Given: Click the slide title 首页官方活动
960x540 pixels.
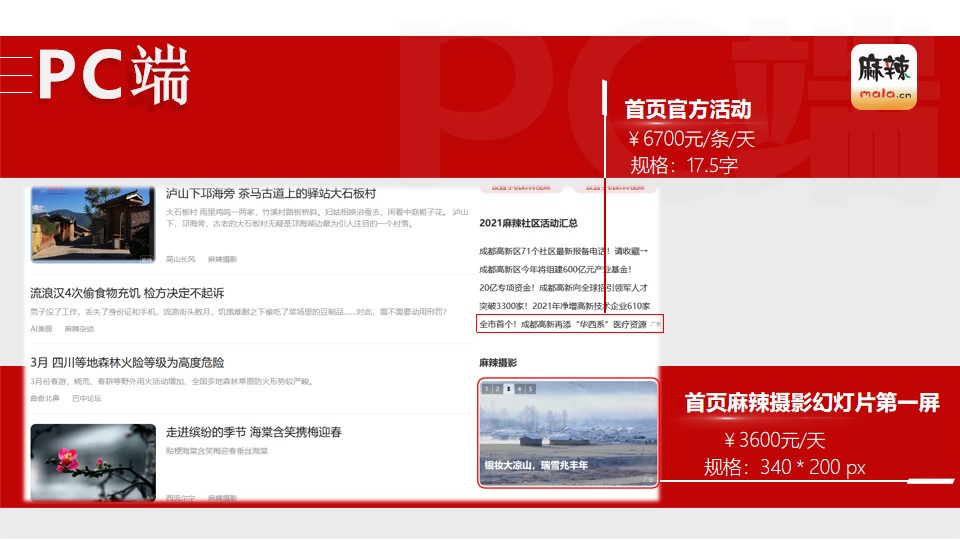Looking at the screenshot, I should pos(688,110).
